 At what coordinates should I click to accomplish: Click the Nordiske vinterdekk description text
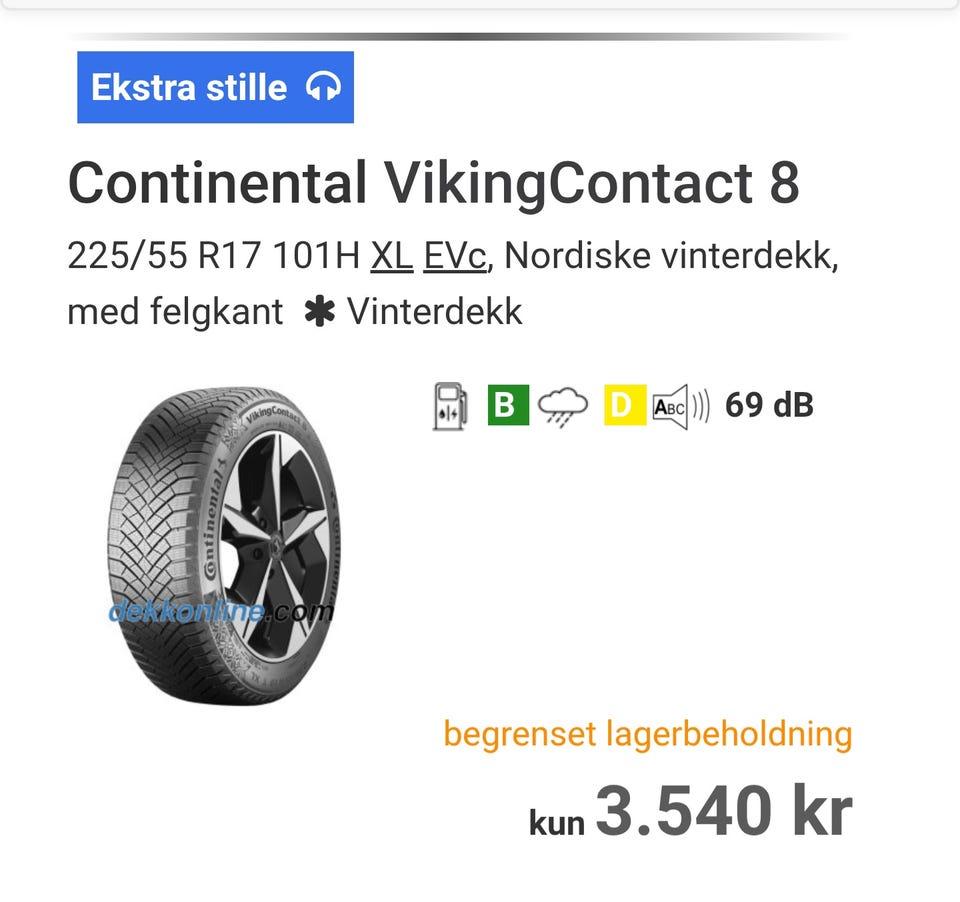pos(670,257)
